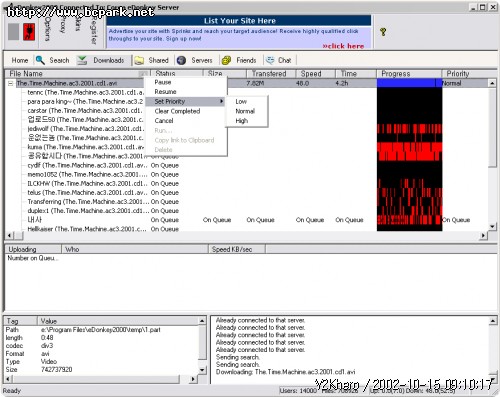Viewport: 500px width, 397px height.
Task: Click downloads list scroll-left arrow
Action: pos(9,236)
